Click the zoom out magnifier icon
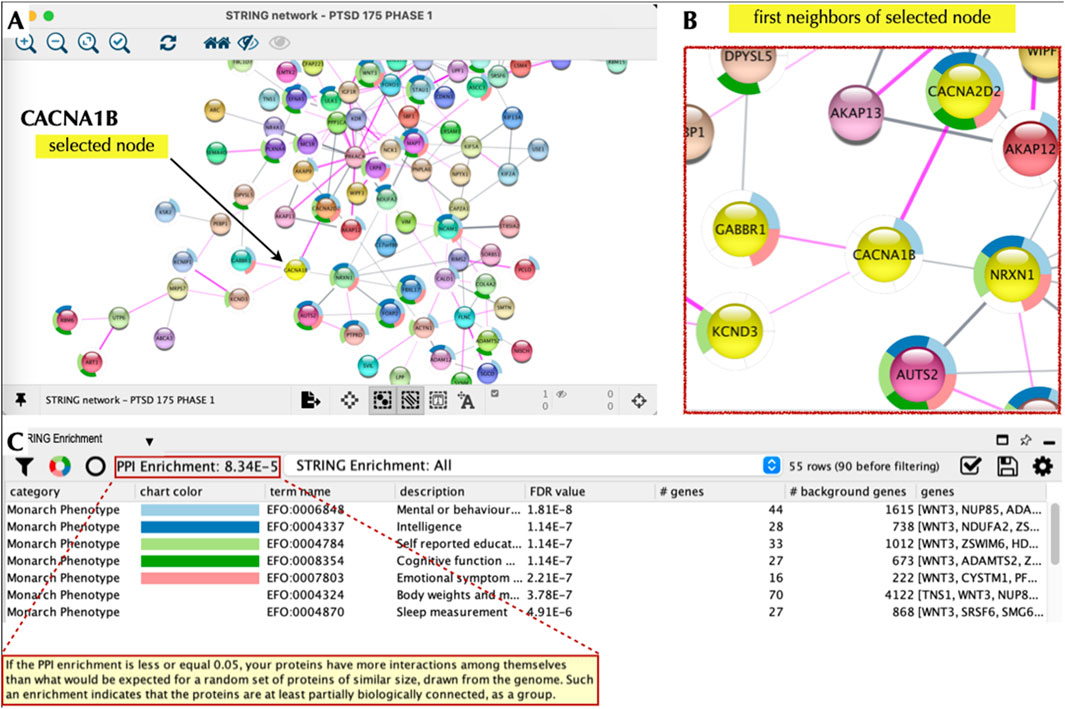This screenshot has width=1065, height=709. [x=57, y=43]
